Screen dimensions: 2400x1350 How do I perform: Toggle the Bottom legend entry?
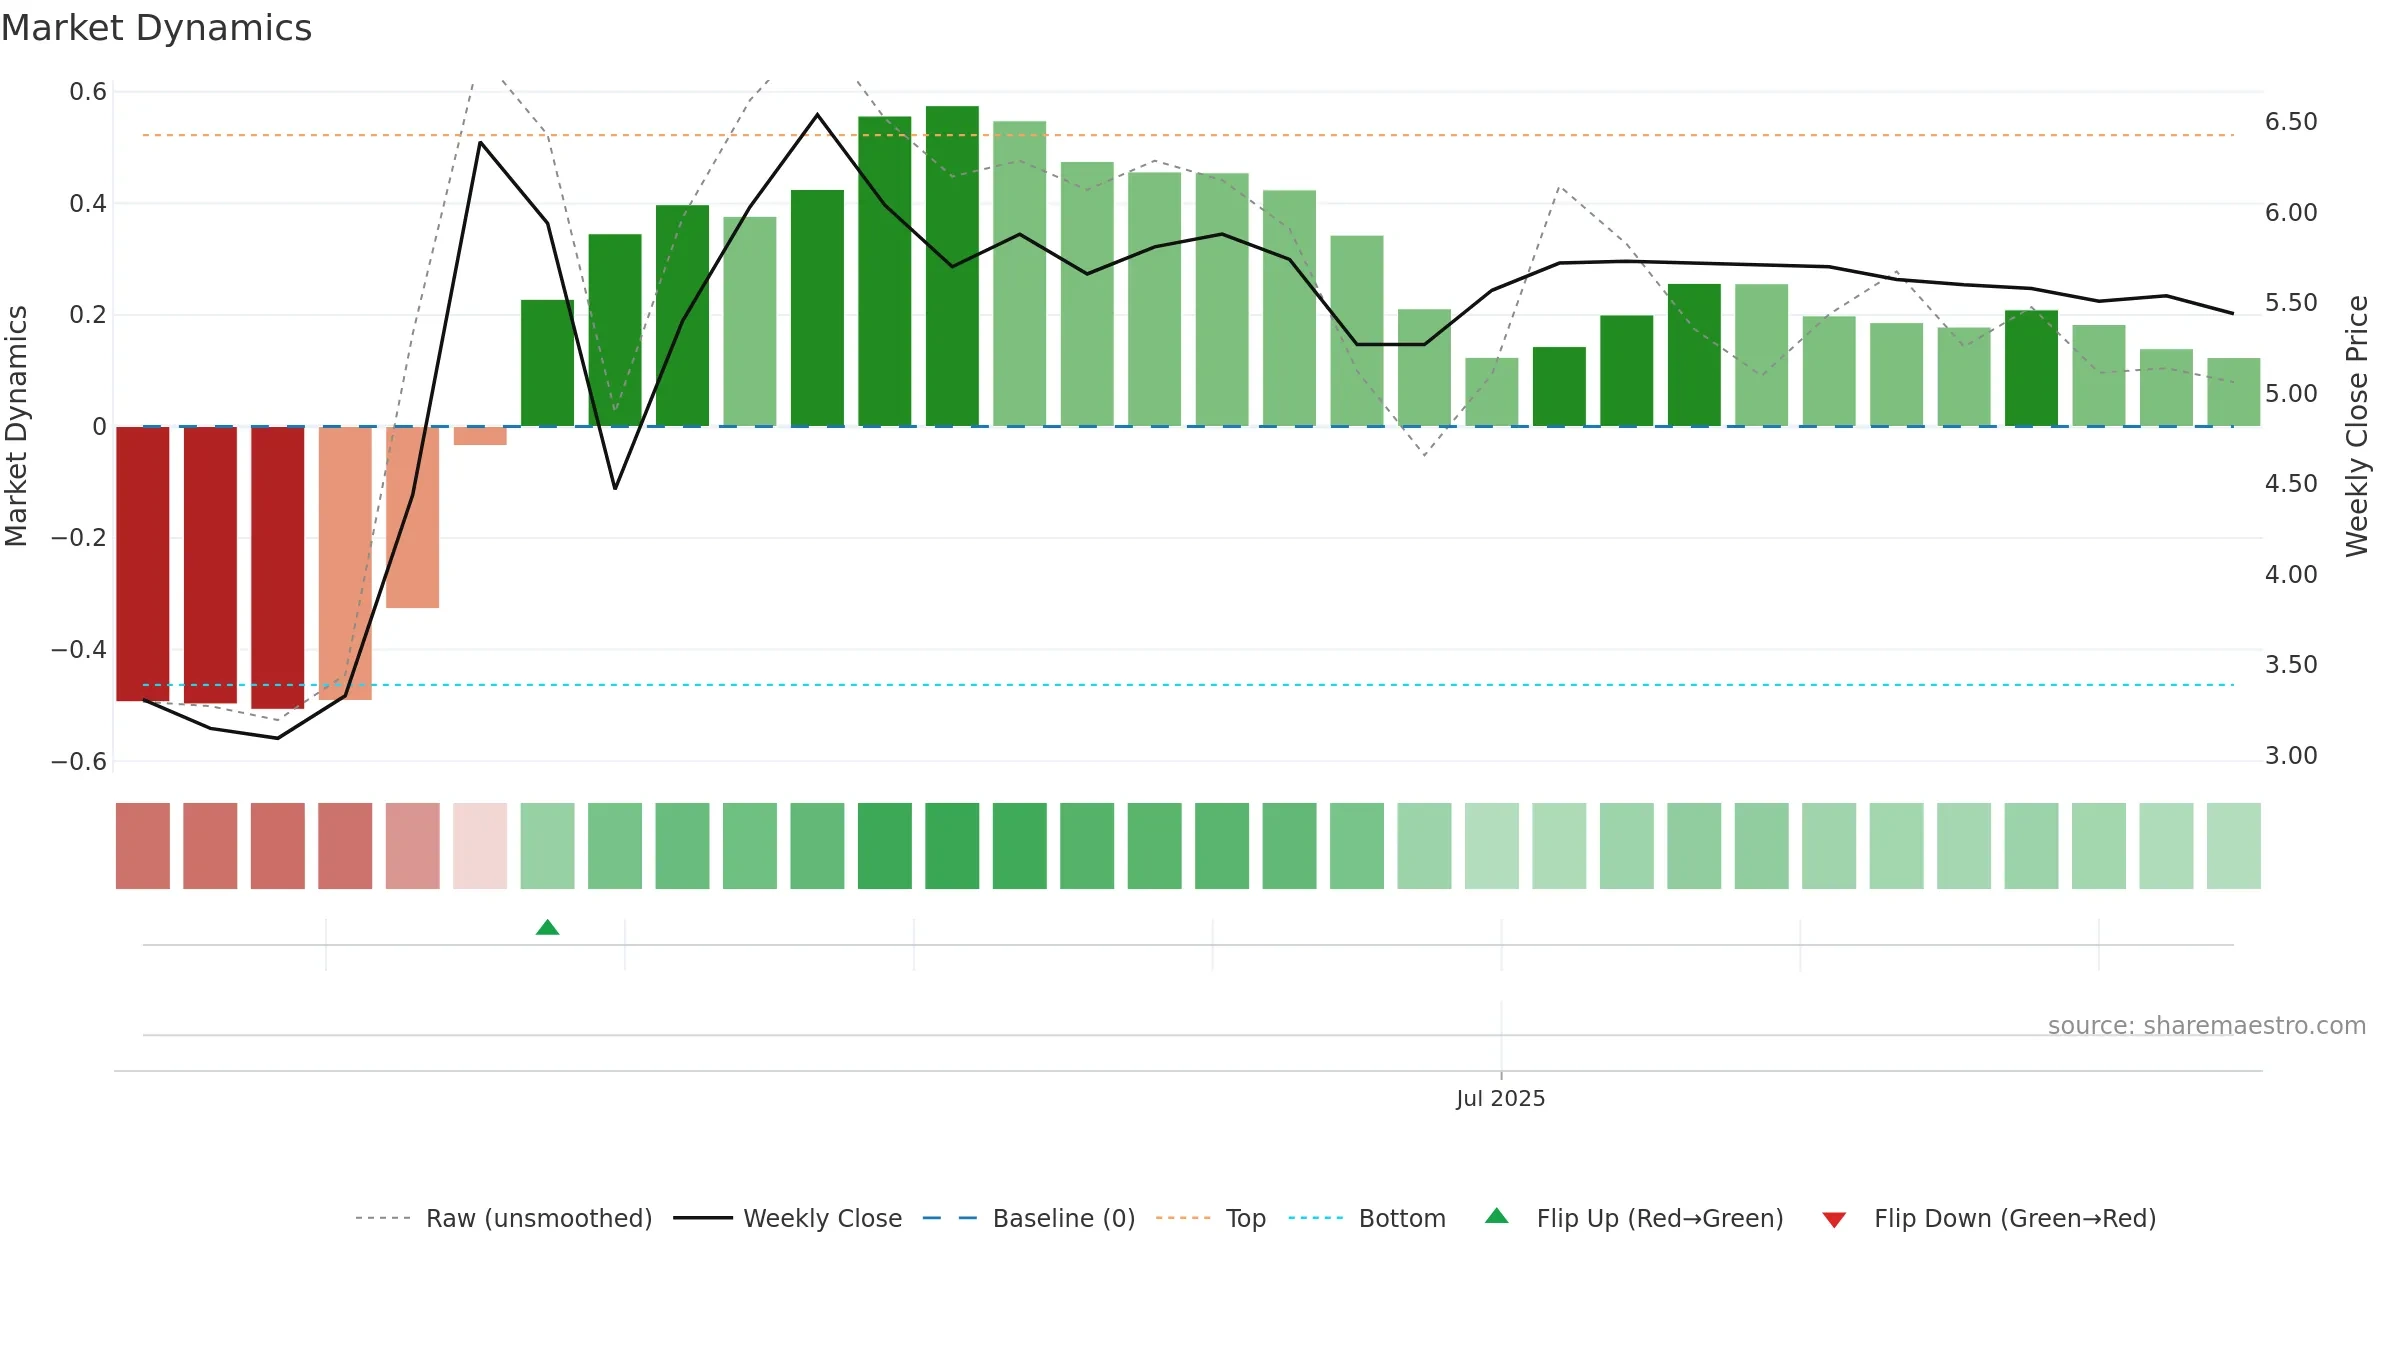pos(1367,1218)
